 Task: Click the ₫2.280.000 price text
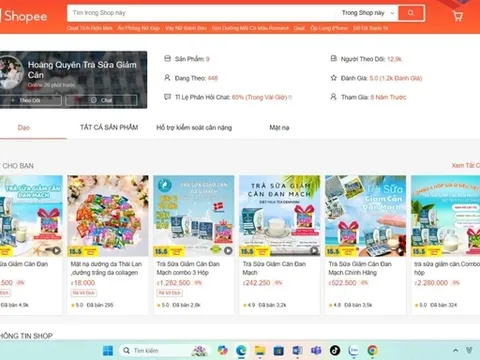pyautogui.click(x=431, y=283)
